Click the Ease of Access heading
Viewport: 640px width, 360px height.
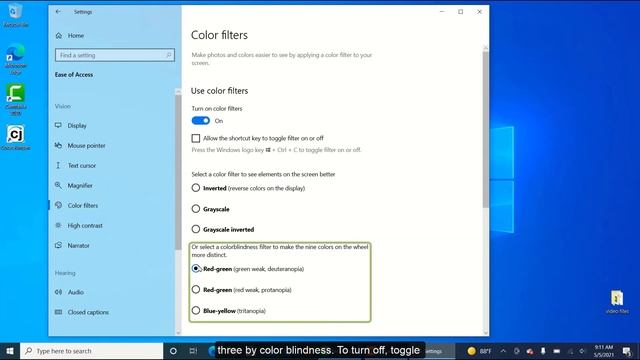coord(74,75)
